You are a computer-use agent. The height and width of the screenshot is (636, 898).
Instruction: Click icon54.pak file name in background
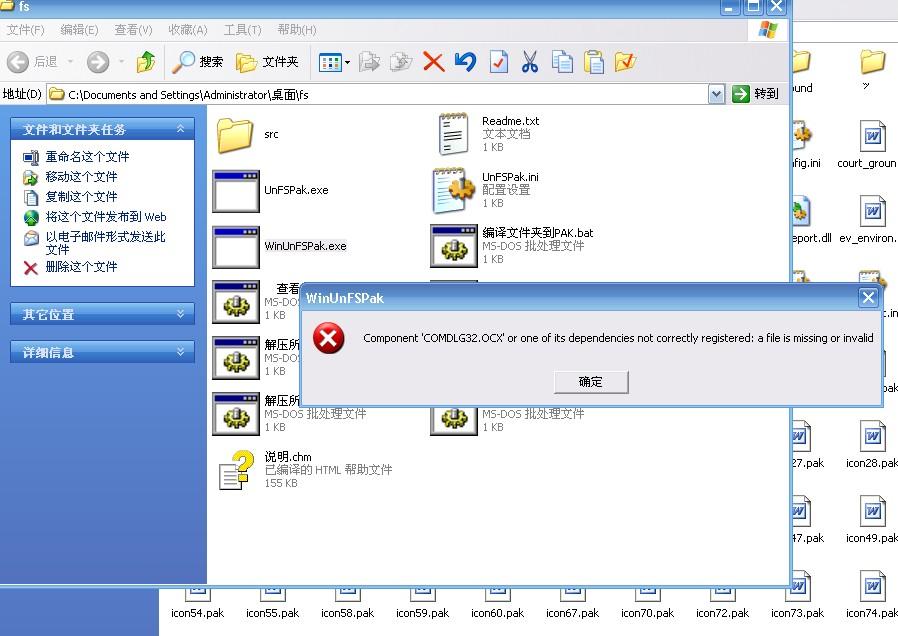click(197, 613)
